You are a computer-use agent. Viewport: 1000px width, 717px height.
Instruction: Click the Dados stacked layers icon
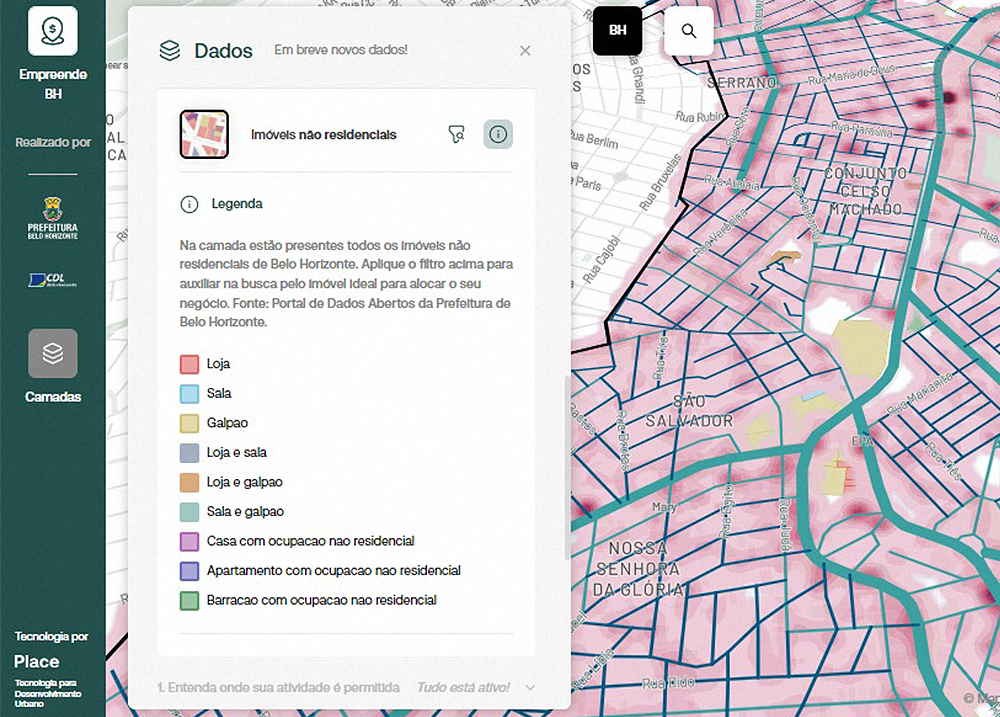click(170, 51)
